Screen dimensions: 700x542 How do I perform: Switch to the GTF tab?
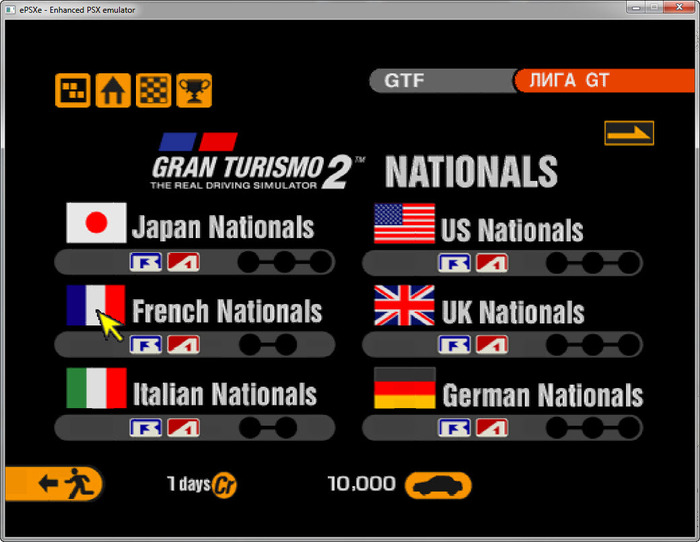(x=440, y=81)
